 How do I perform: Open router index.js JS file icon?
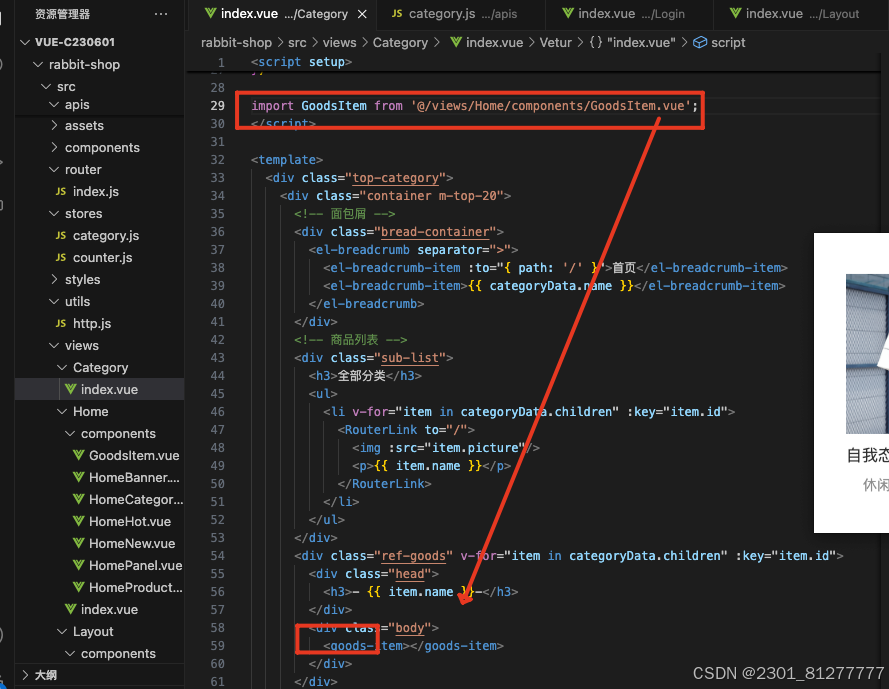(x=61, y=192)
